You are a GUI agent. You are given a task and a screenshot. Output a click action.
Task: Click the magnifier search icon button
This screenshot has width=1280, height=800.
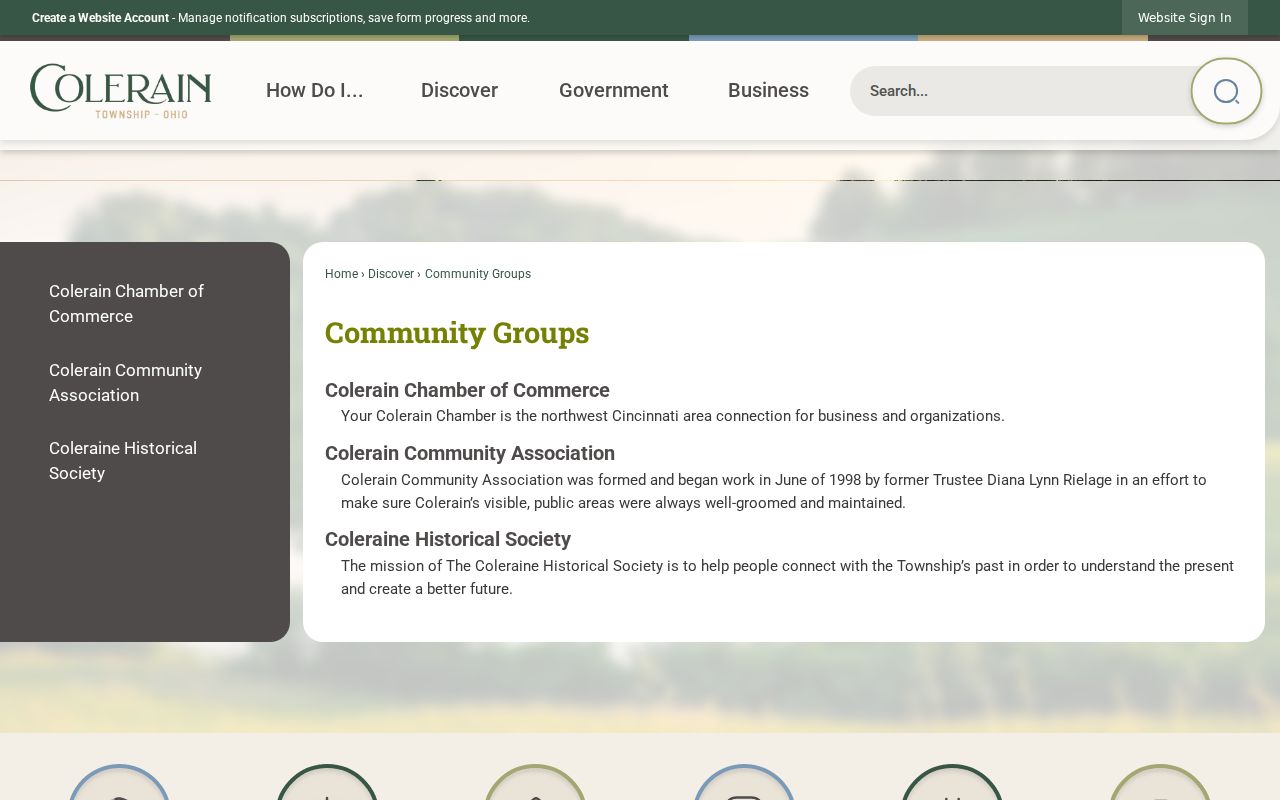[1226, 91]
